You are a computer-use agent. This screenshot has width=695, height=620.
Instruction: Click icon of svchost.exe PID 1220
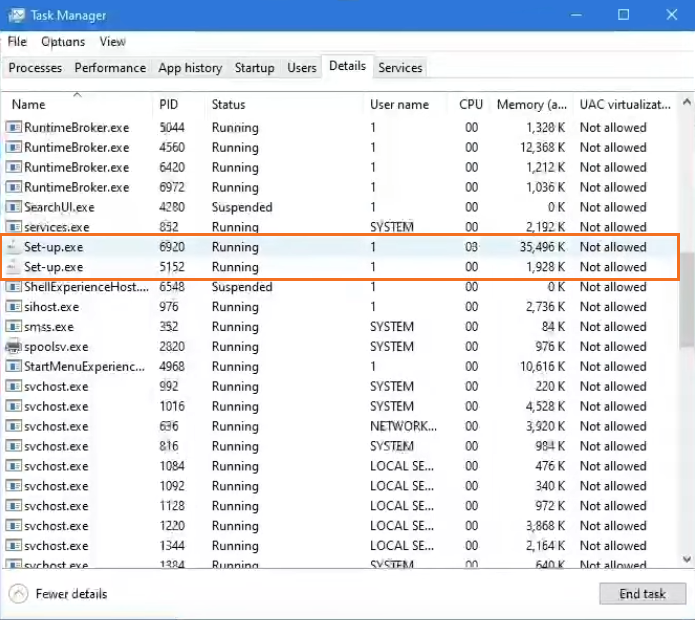[13, 526]
